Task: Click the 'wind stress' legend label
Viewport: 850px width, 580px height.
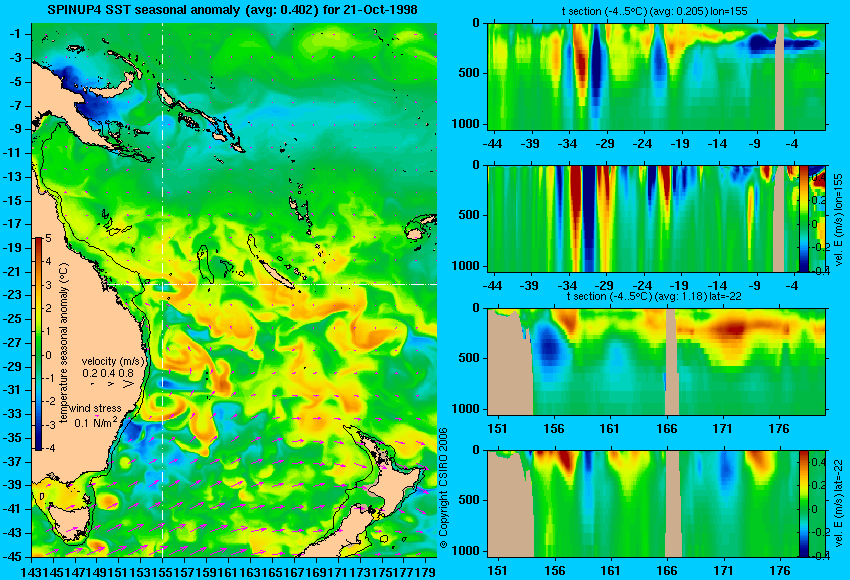Action: [95, 408]
